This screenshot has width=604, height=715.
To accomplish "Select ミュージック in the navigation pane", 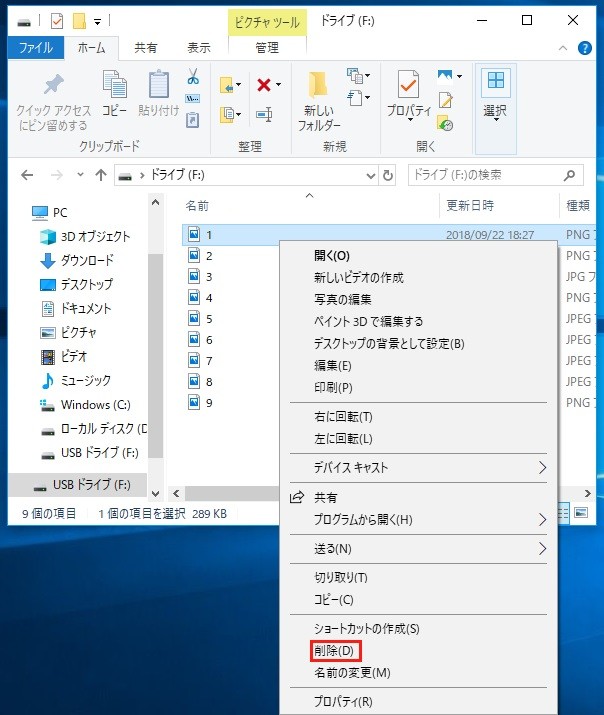I will [x=85, y=381].
